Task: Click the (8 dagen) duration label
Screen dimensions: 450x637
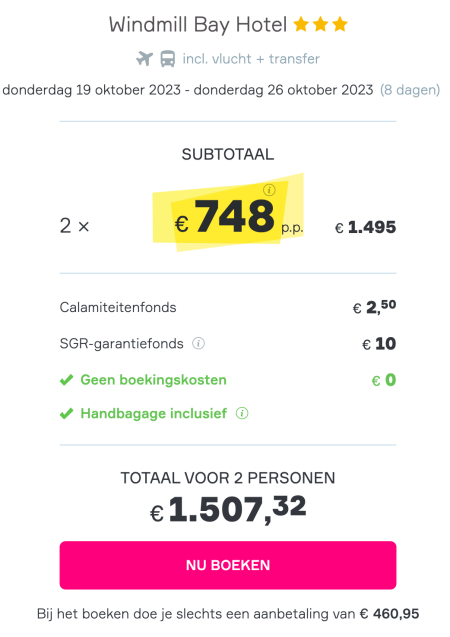Action: (x=410, y=90)
